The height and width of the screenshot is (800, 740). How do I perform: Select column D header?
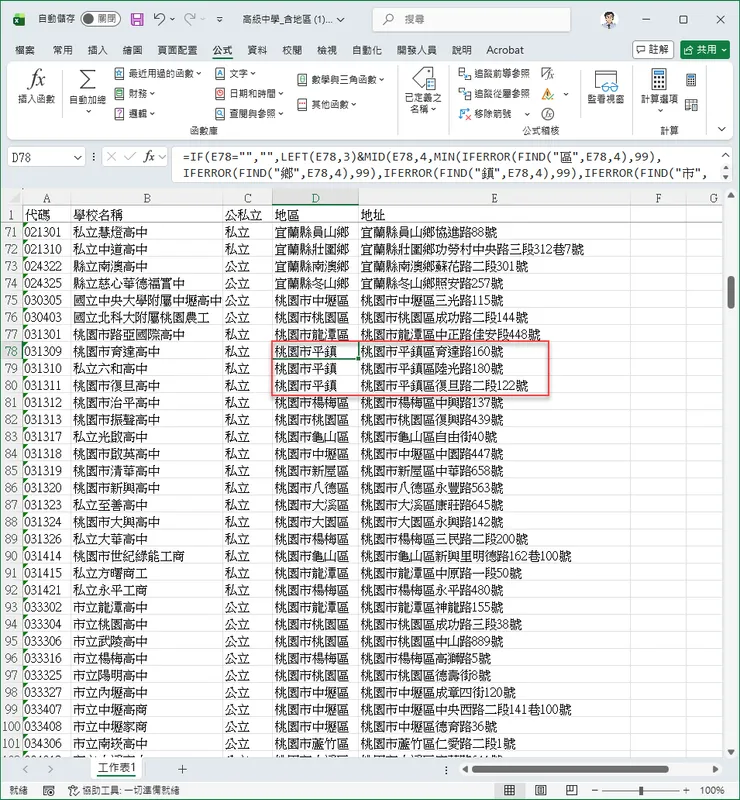[315, 198]
